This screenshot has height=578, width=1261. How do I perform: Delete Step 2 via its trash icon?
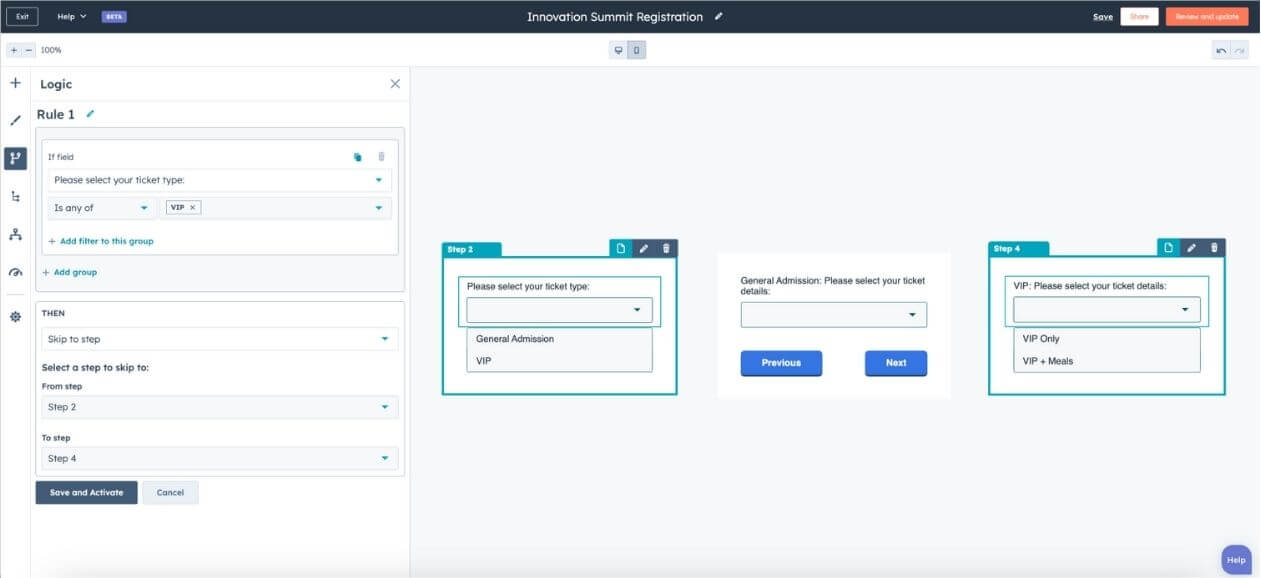pyautogui.click(x=666, y=248)
